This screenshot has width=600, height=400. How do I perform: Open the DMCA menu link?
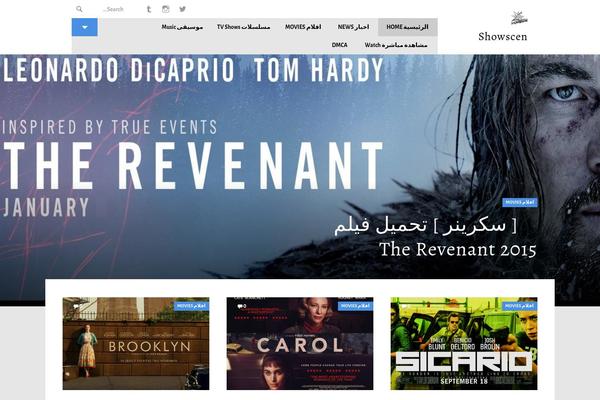click(x=339, y=45)
